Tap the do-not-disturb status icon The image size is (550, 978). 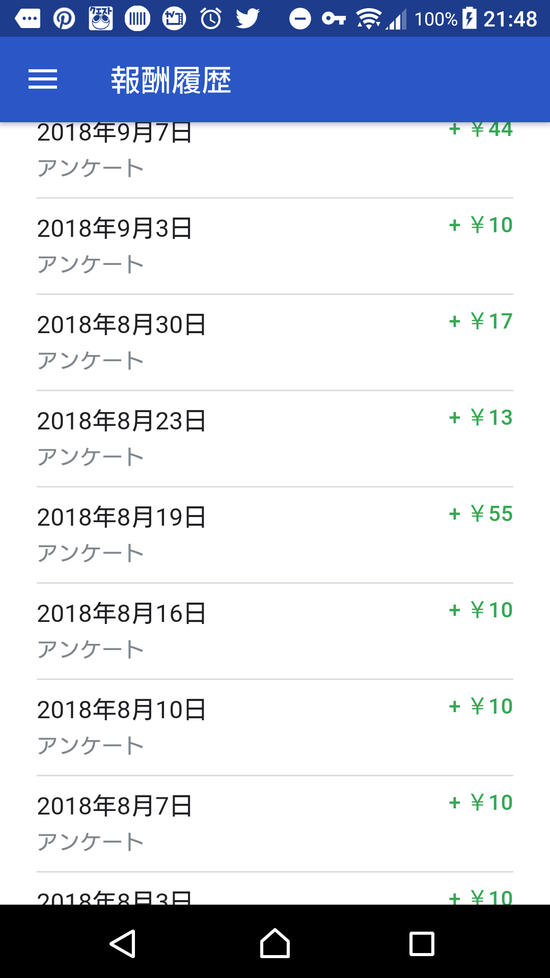300,19
